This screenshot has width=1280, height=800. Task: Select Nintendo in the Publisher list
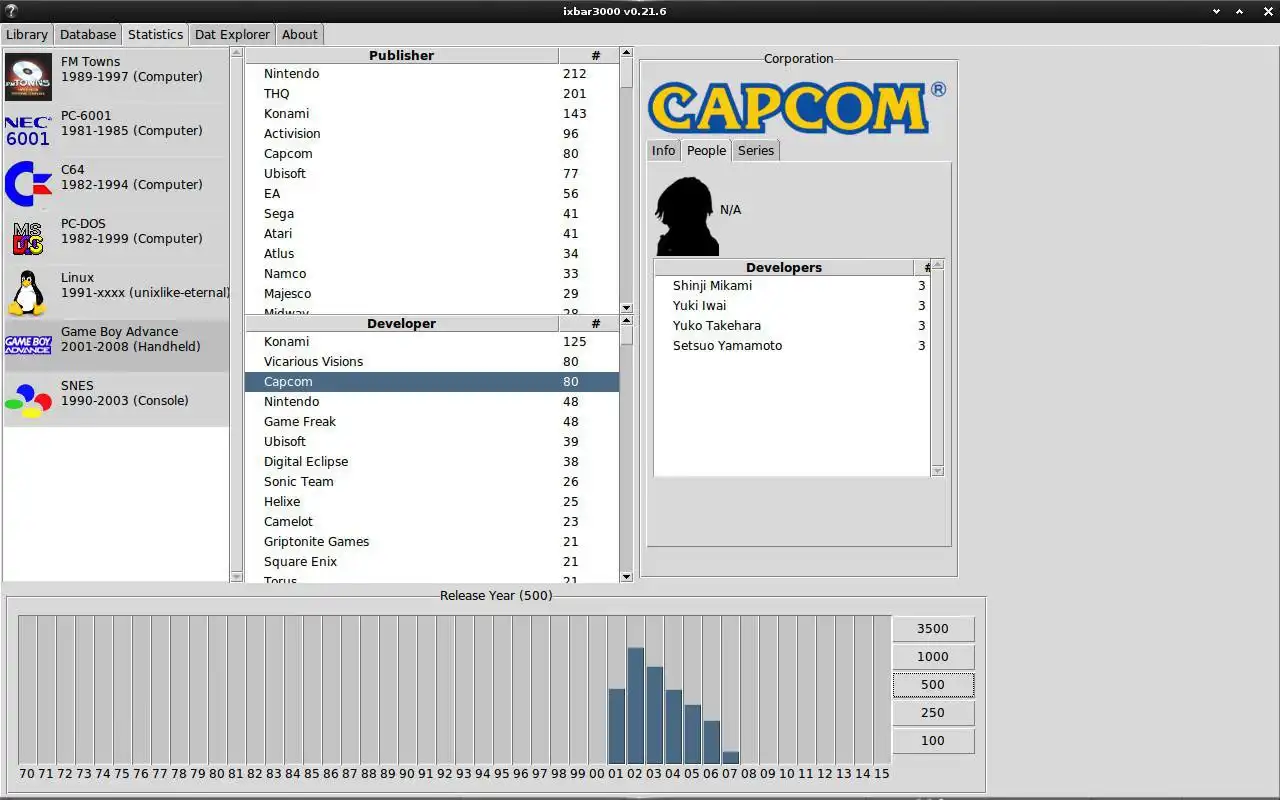(x=432, y=74)
